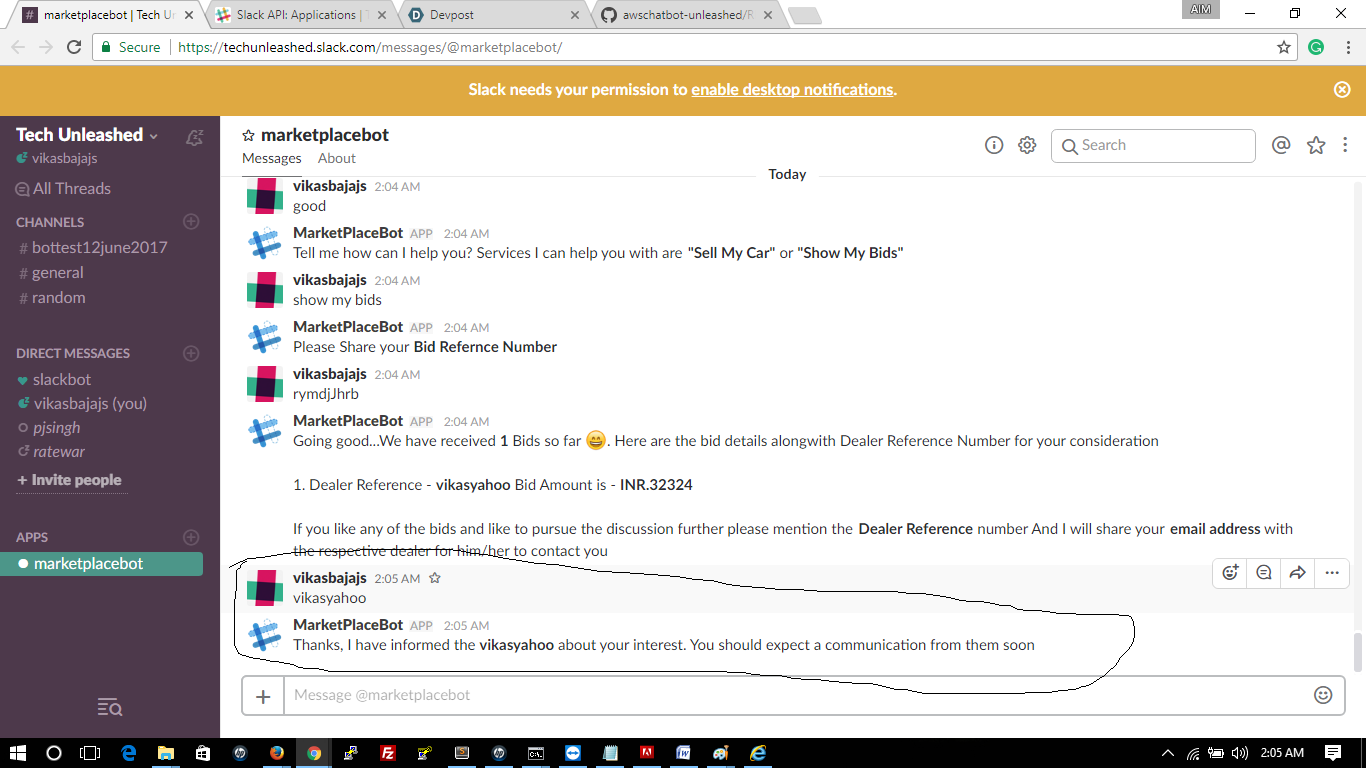The width and height of the screenshot is (1366, 768).
Task: Open File Explorer from taskbar
Action: pos(166,753)
